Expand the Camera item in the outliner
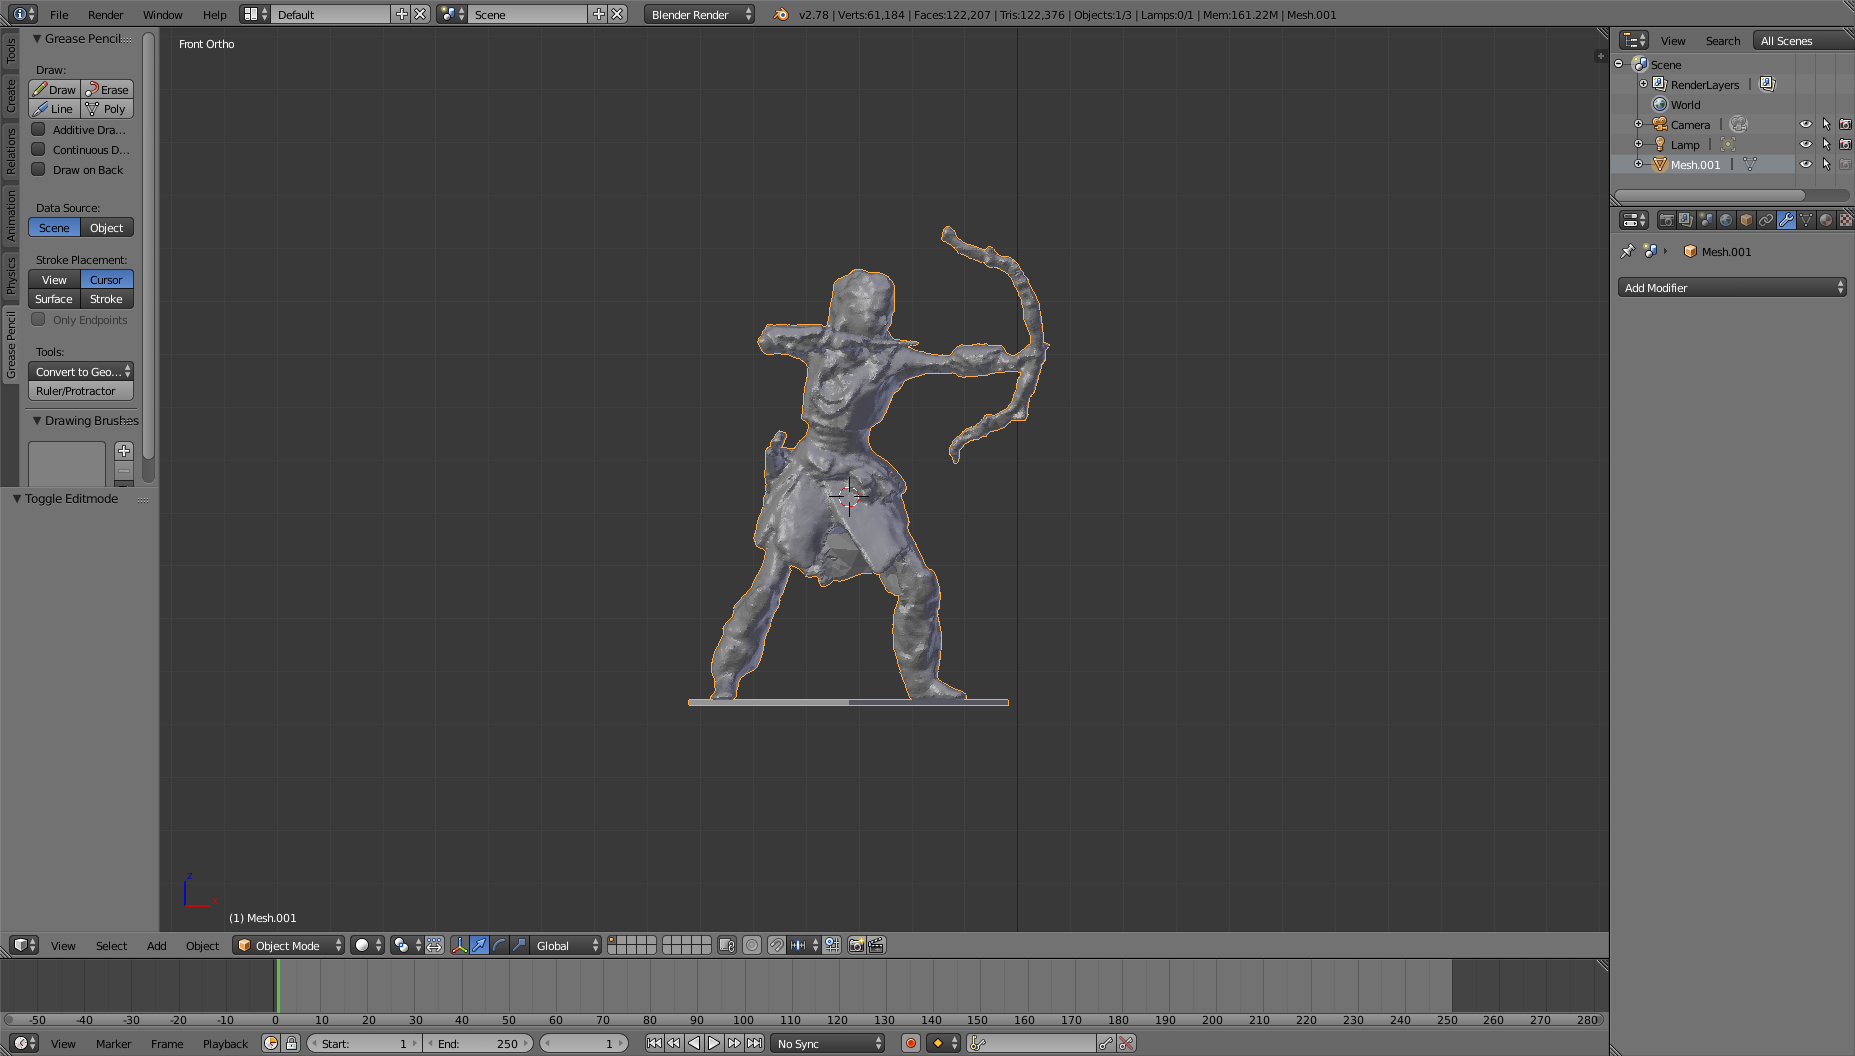The image size is (1855, 1056). 1638,124
